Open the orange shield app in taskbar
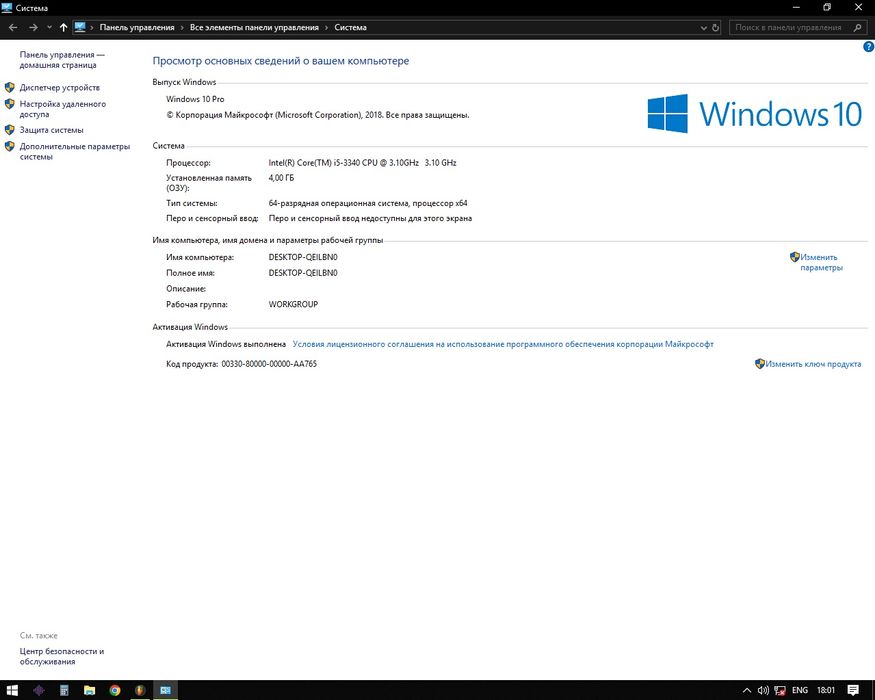The image size is (875, 700). click(140, 690)
